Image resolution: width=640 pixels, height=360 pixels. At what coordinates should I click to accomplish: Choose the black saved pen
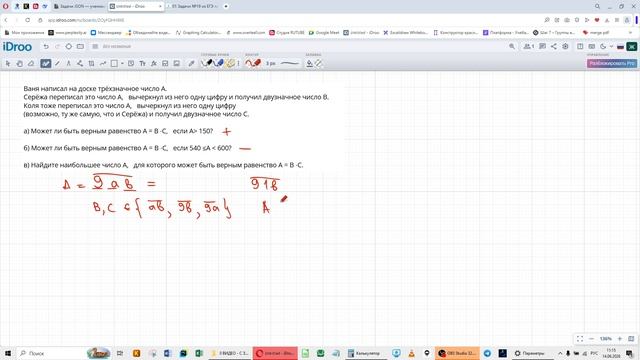[x=207, y=63]
